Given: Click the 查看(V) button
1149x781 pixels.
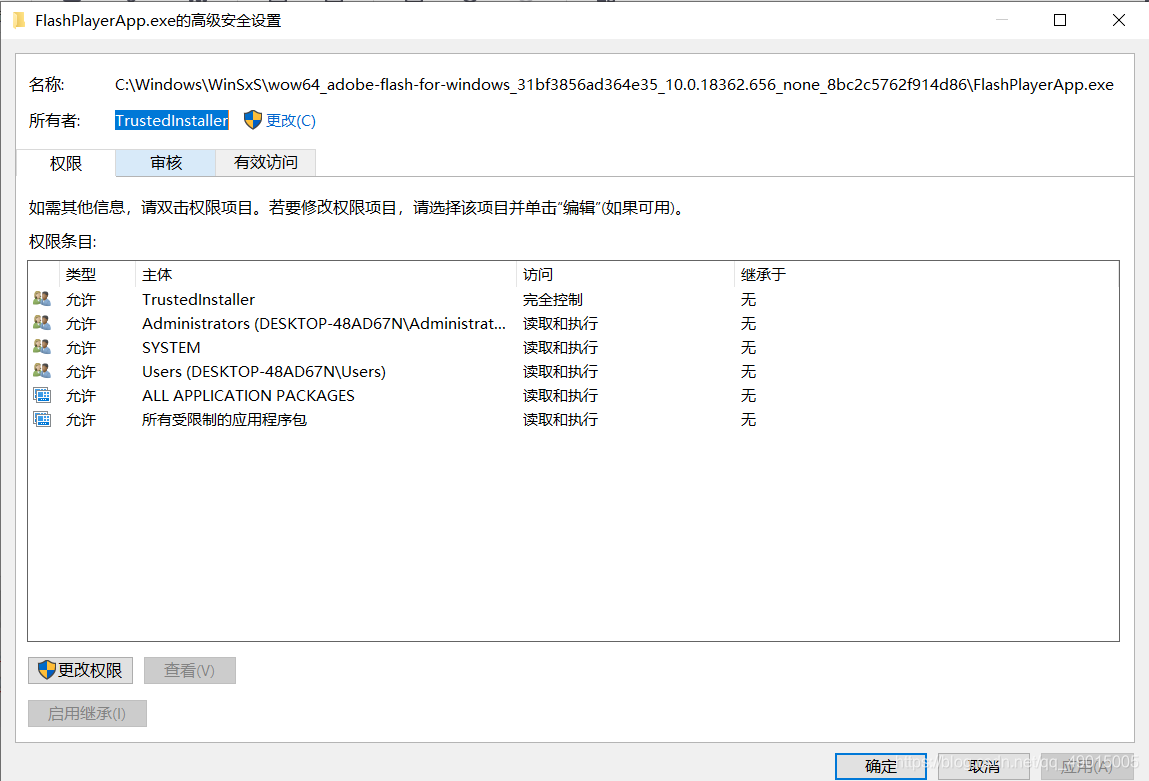Looking at the screenshot, I should coord(190,670).
